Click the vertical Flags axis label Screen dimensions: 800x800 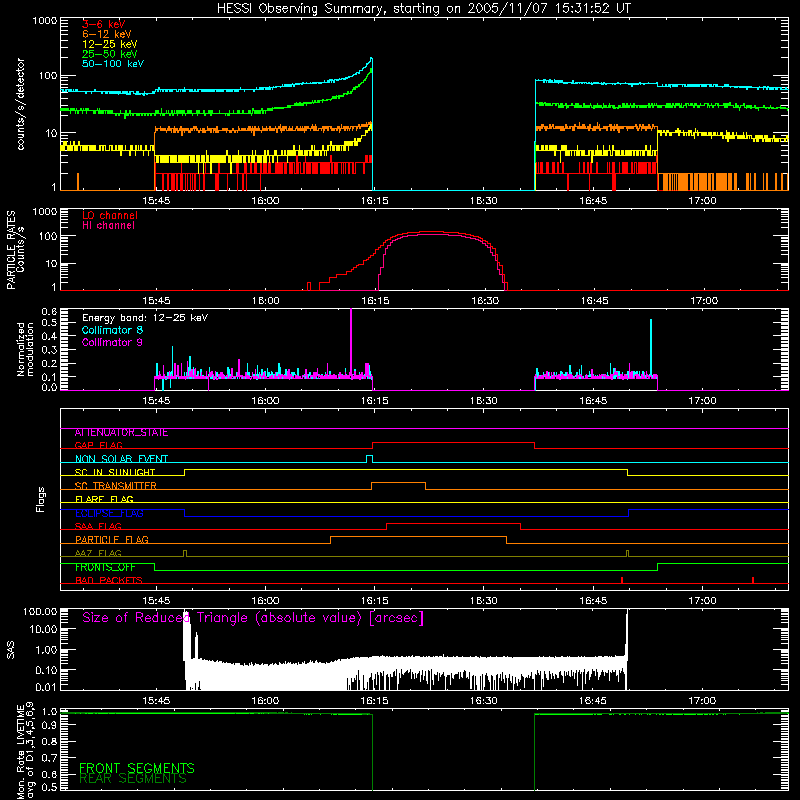41,499
